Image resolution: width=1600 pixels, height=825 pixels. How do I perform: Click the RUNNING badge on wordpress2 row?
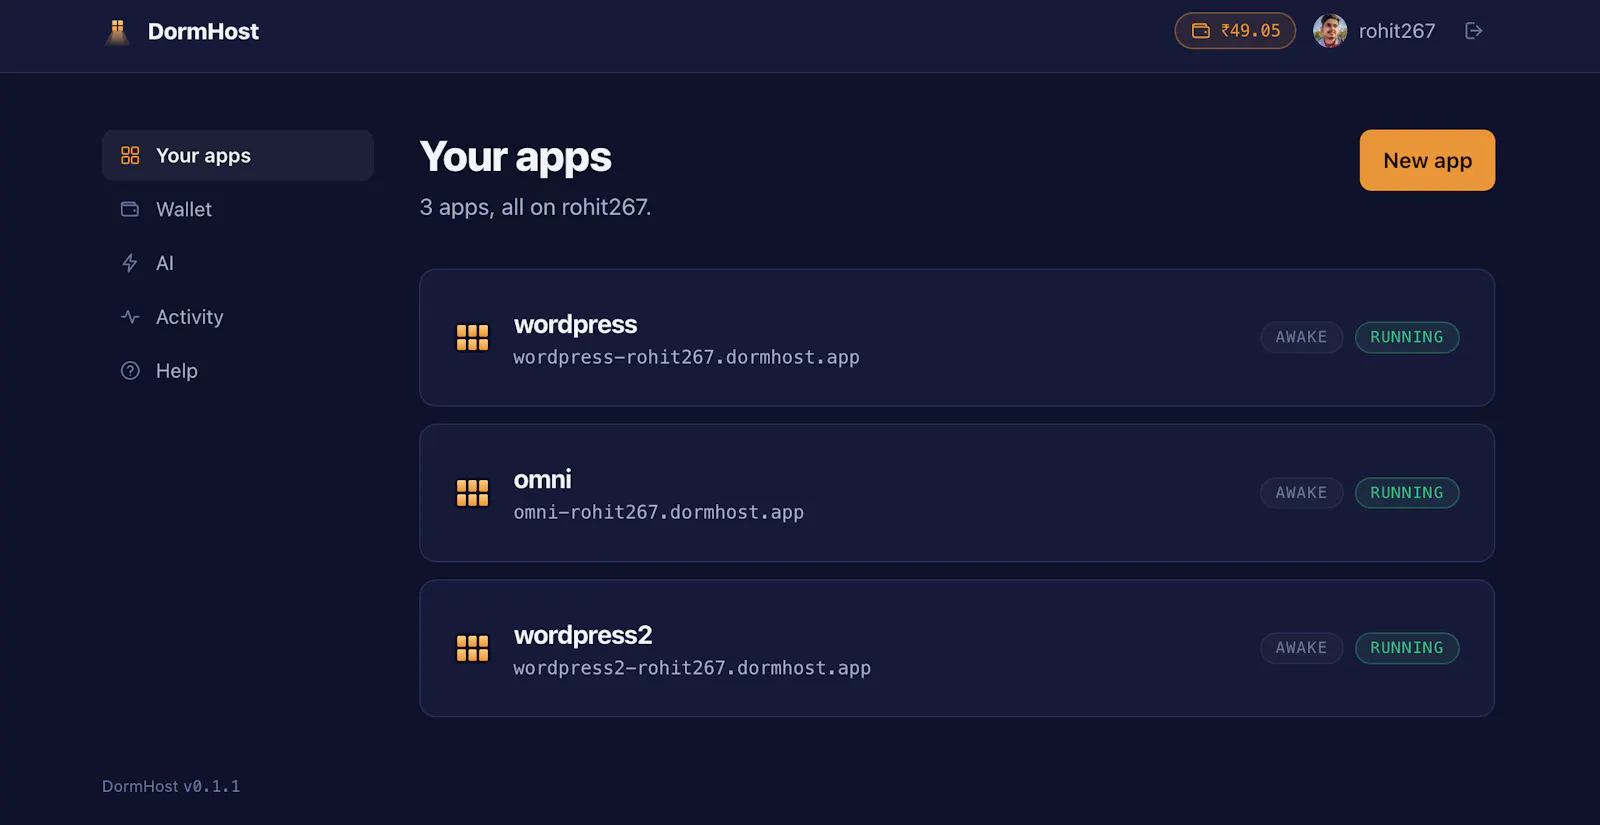(1407, 648)
